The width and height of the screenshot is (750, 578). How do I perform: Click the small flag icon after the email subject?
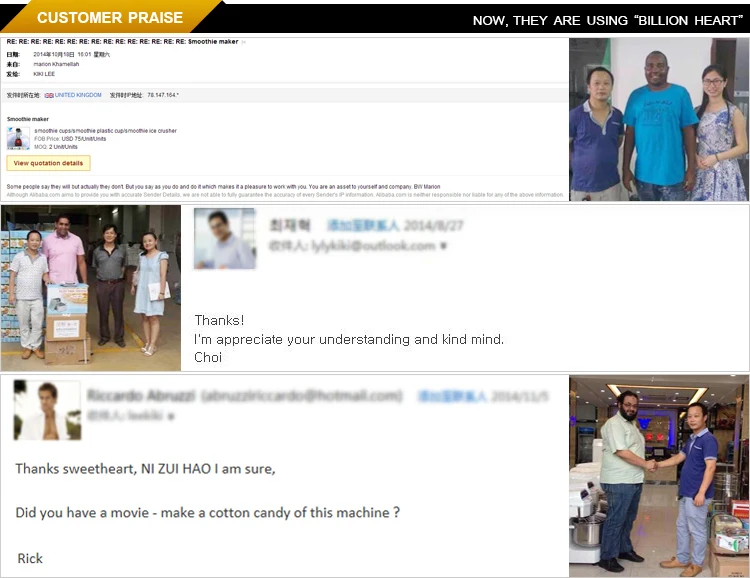pyautogui.click(x=244, y=42)
